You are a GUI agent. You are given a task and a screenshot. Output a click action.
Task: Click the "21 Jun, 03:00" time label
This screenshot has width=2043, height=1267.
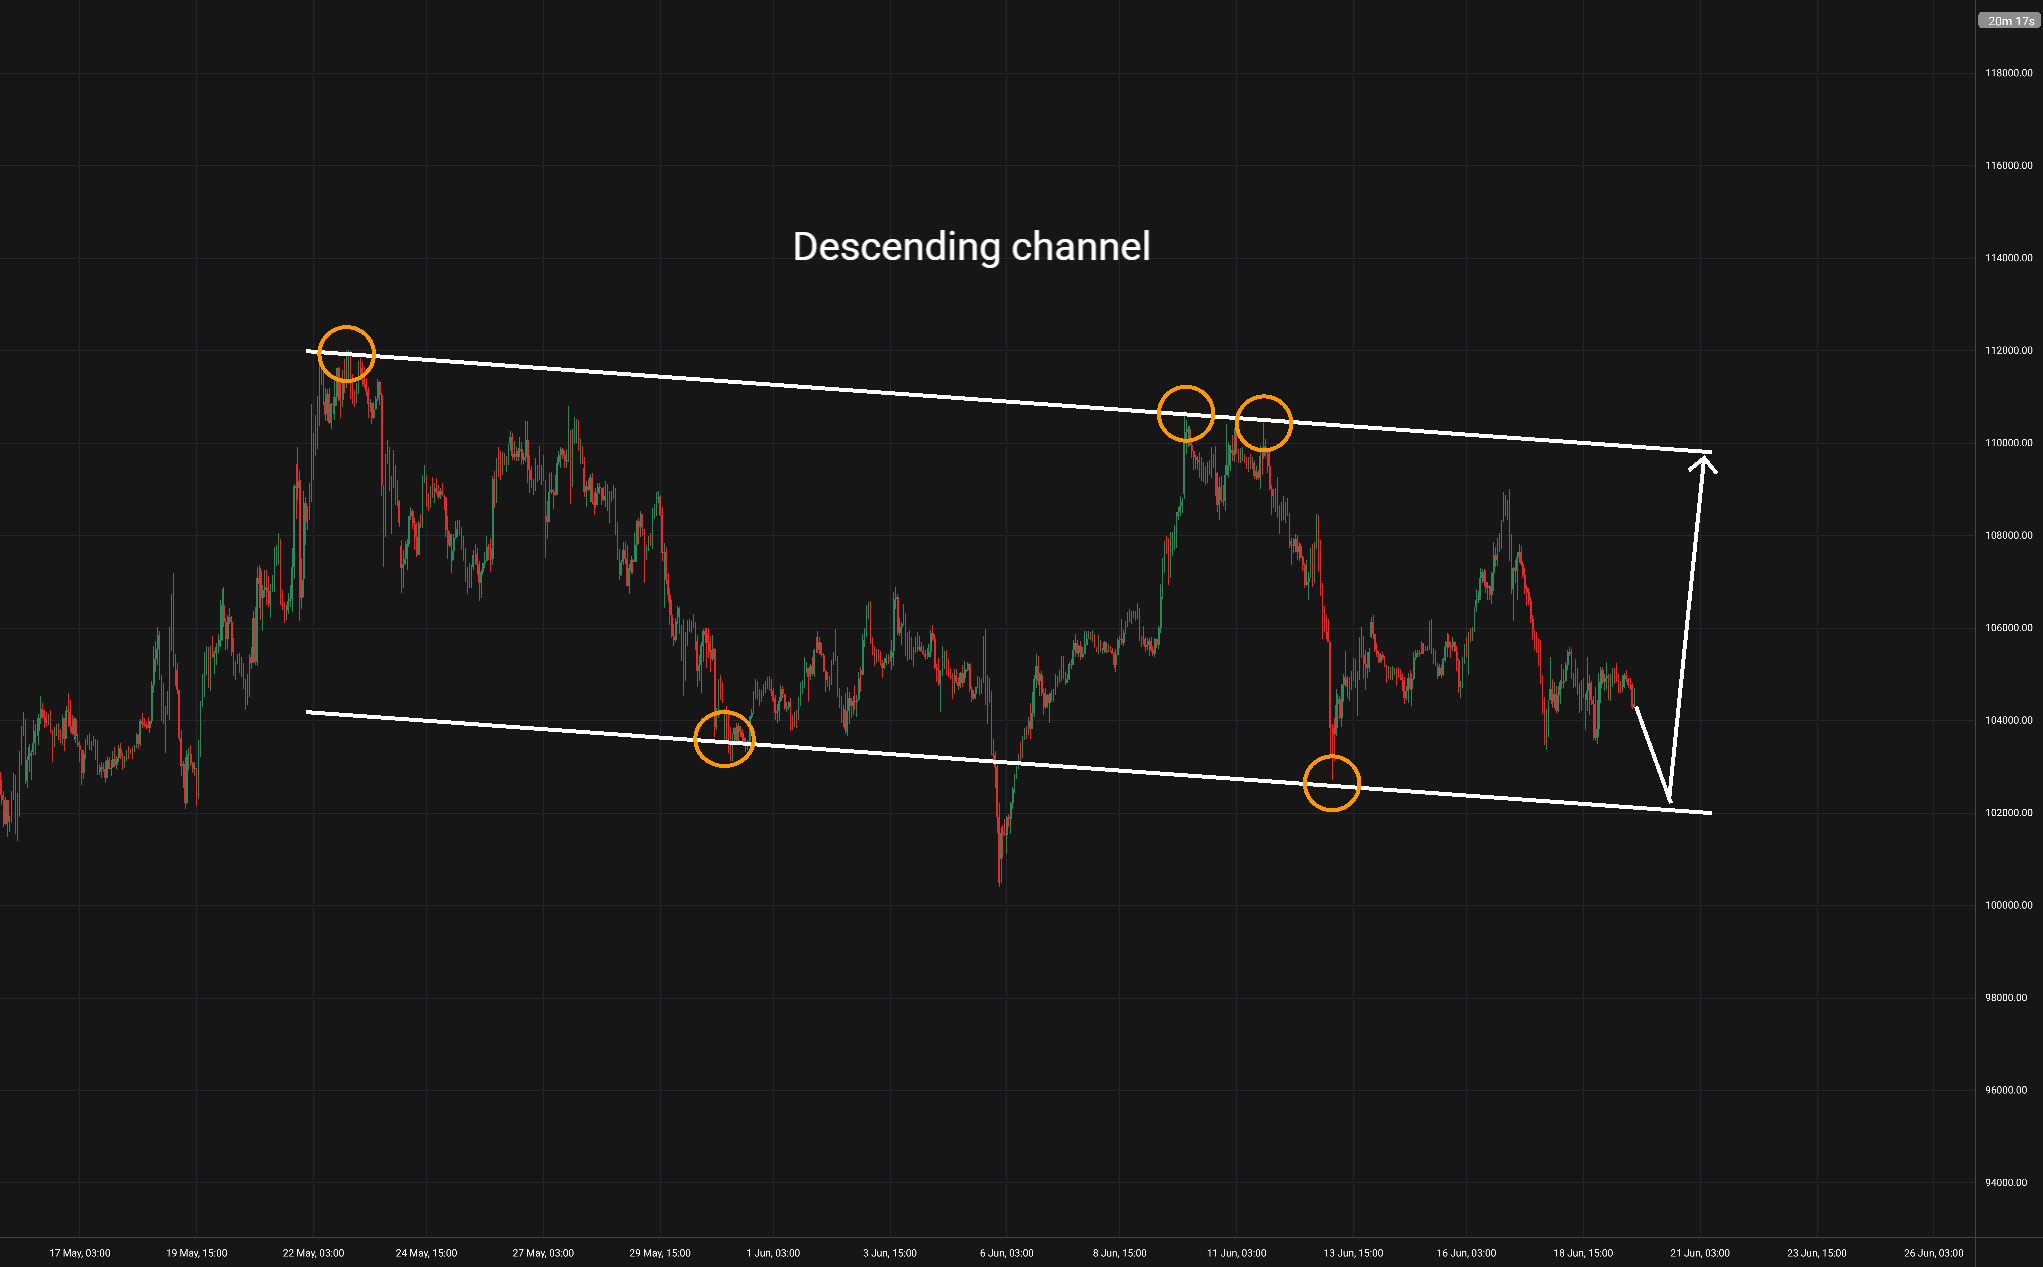[x=1700, y=1253]
